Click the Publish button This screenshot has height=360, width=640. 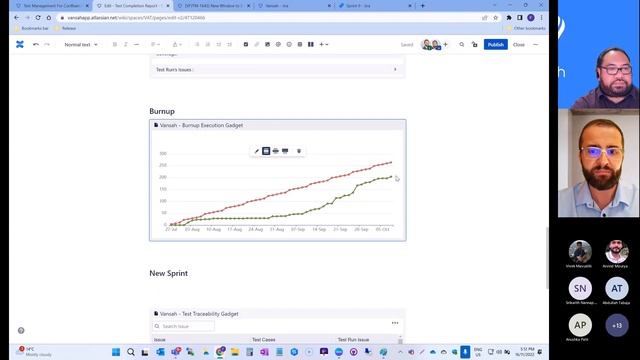[x=496, y=44]
